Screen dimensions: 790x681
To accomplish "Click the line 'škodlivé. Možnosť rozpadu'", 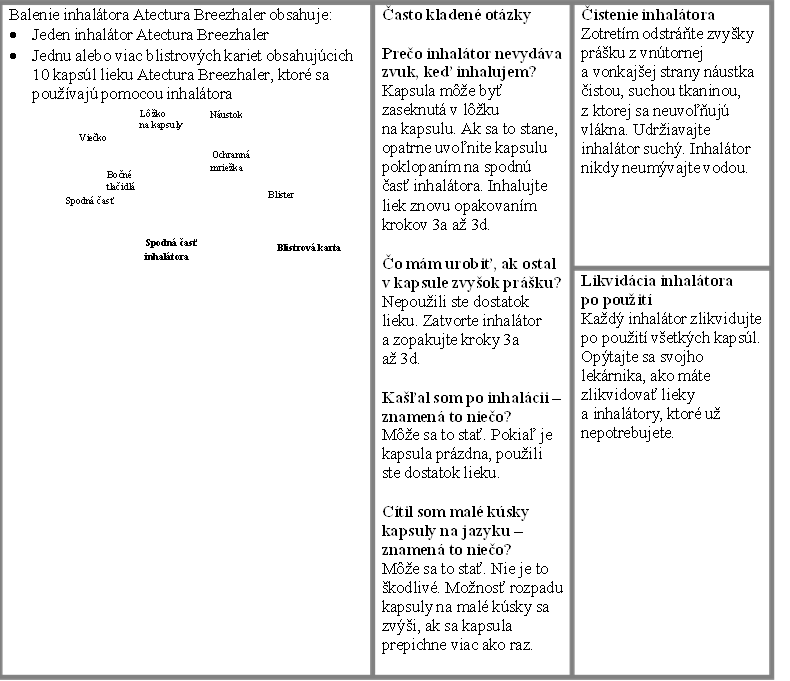I will click(472, 588).
